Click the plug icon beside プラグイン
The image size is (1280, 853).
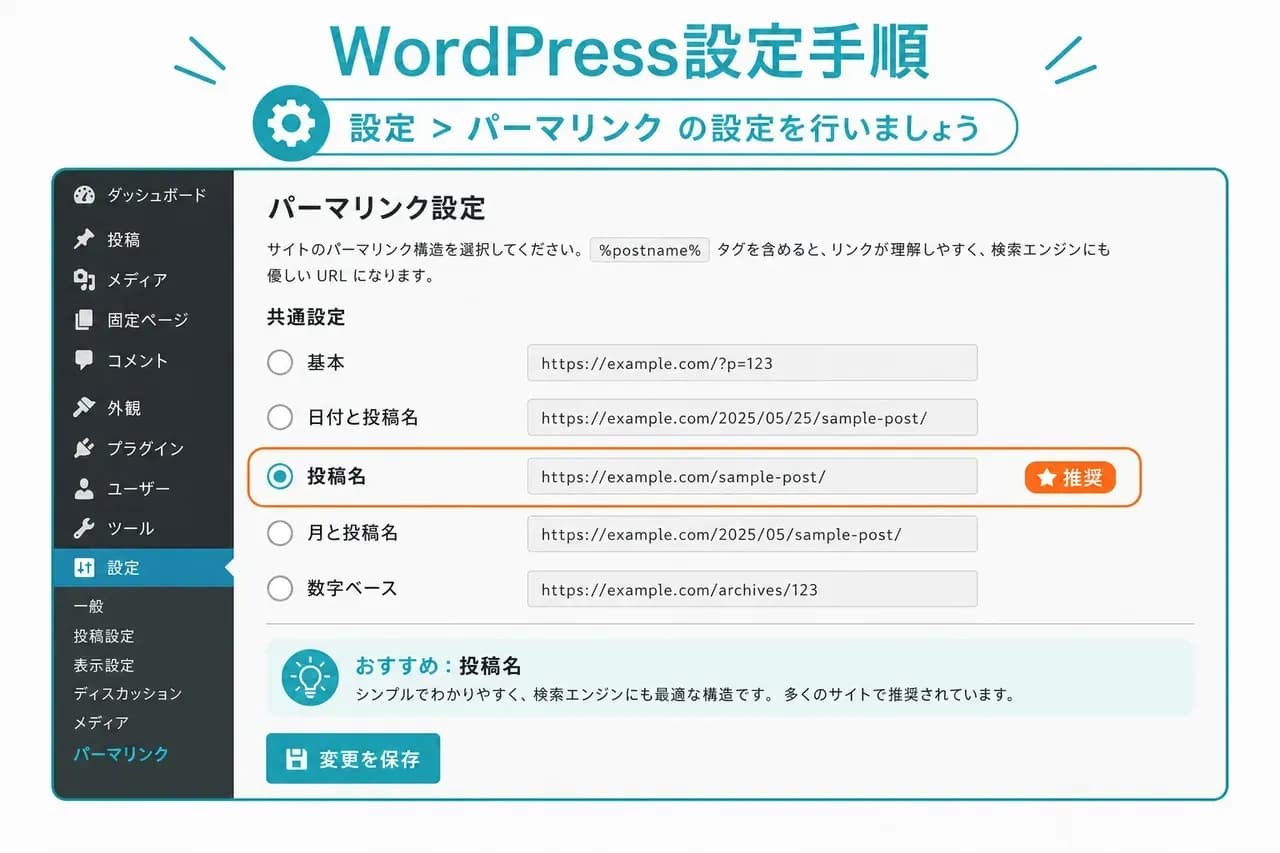pyautogui.click(x=84, y=448)
